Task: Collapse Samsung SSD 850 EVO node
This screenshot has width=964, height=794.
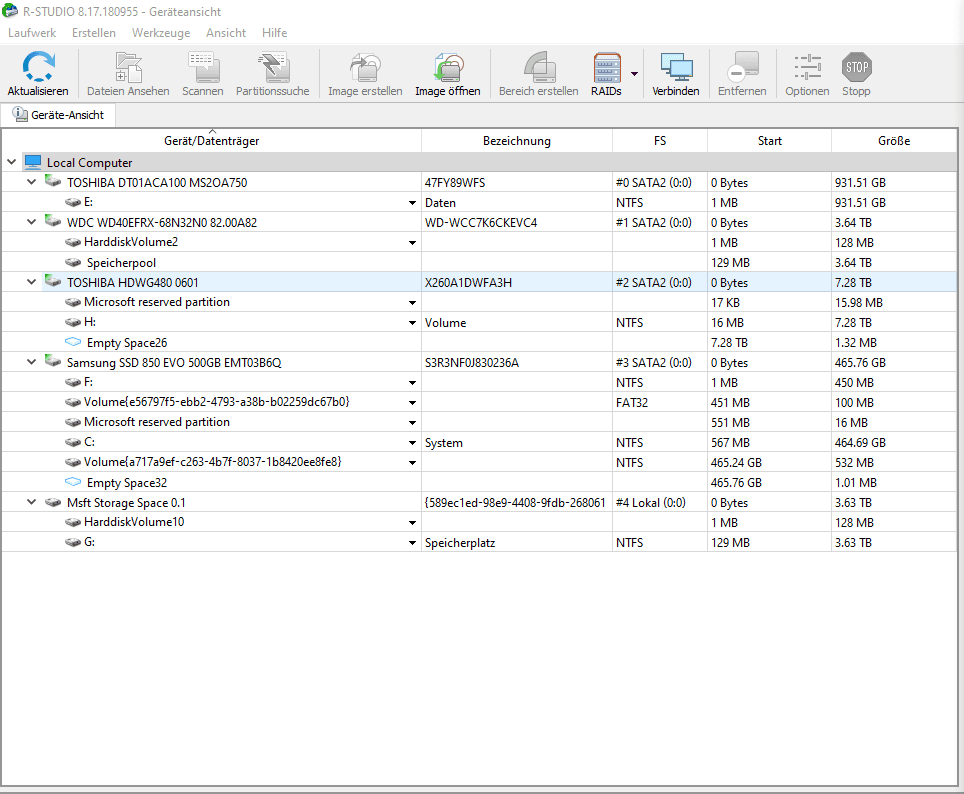Action: (31, 362)
